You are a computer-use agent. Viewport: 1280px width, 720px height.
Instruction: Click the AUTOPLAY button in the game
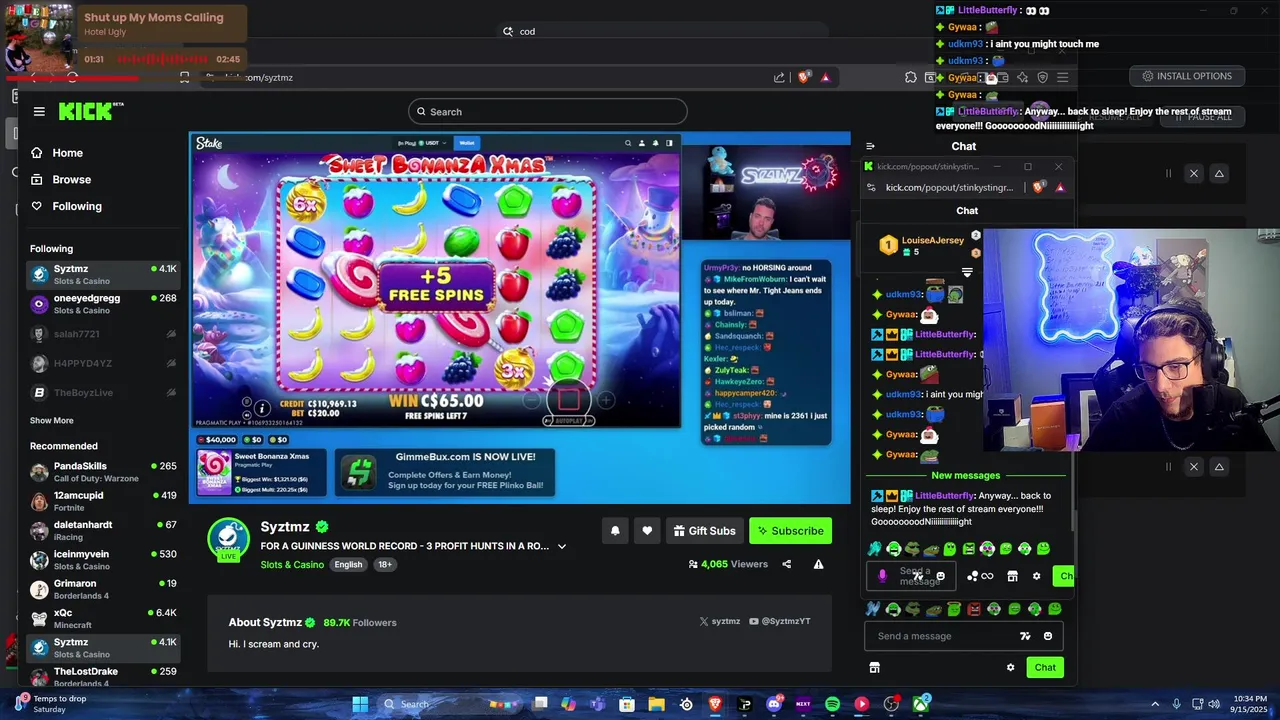coord(568,420)
